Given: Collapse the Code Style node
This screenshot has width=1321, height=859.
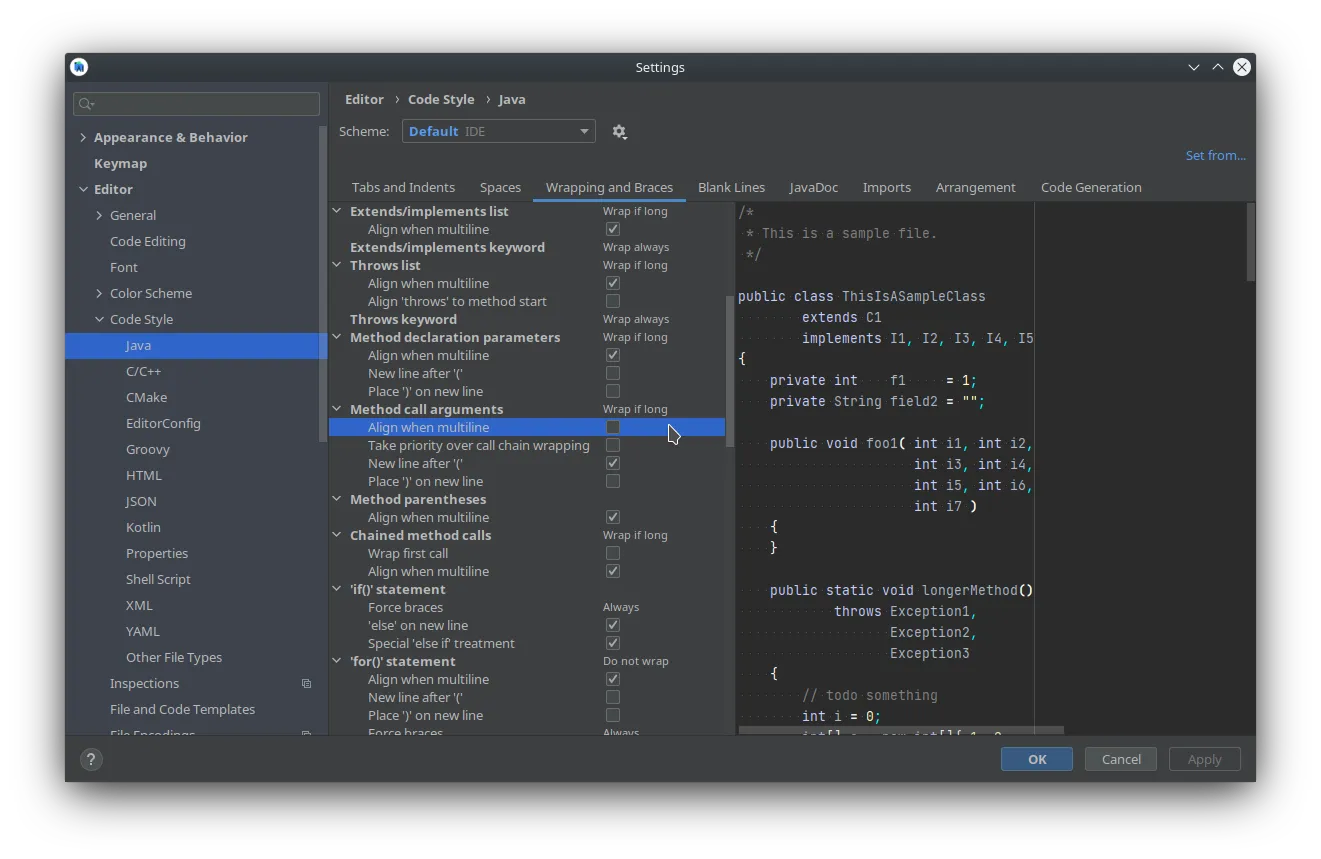Looking at the screenshot, I should click(x=99, y=319).
